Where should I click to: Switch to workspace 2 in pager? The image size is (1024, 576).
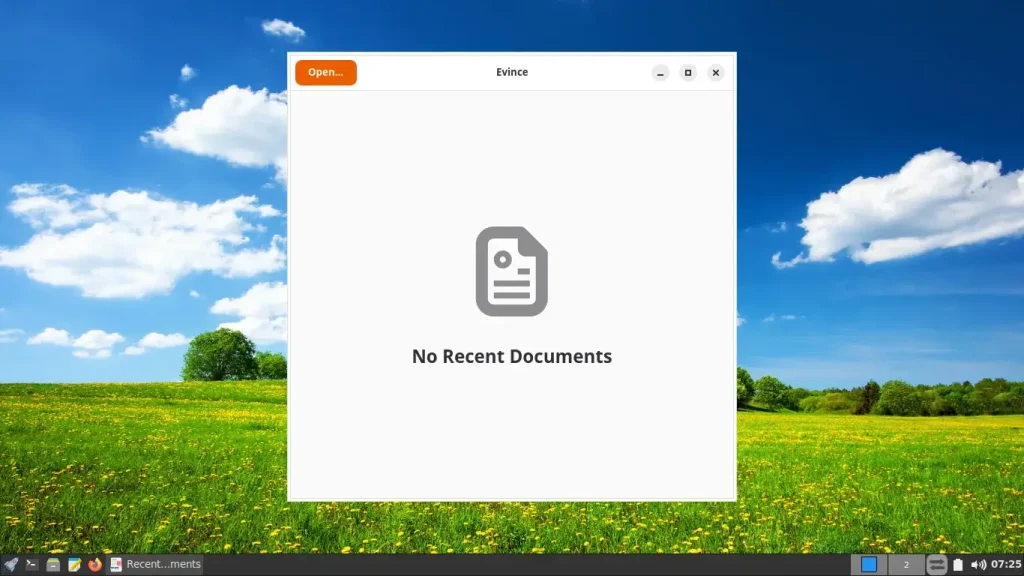(x=906, y=564)
